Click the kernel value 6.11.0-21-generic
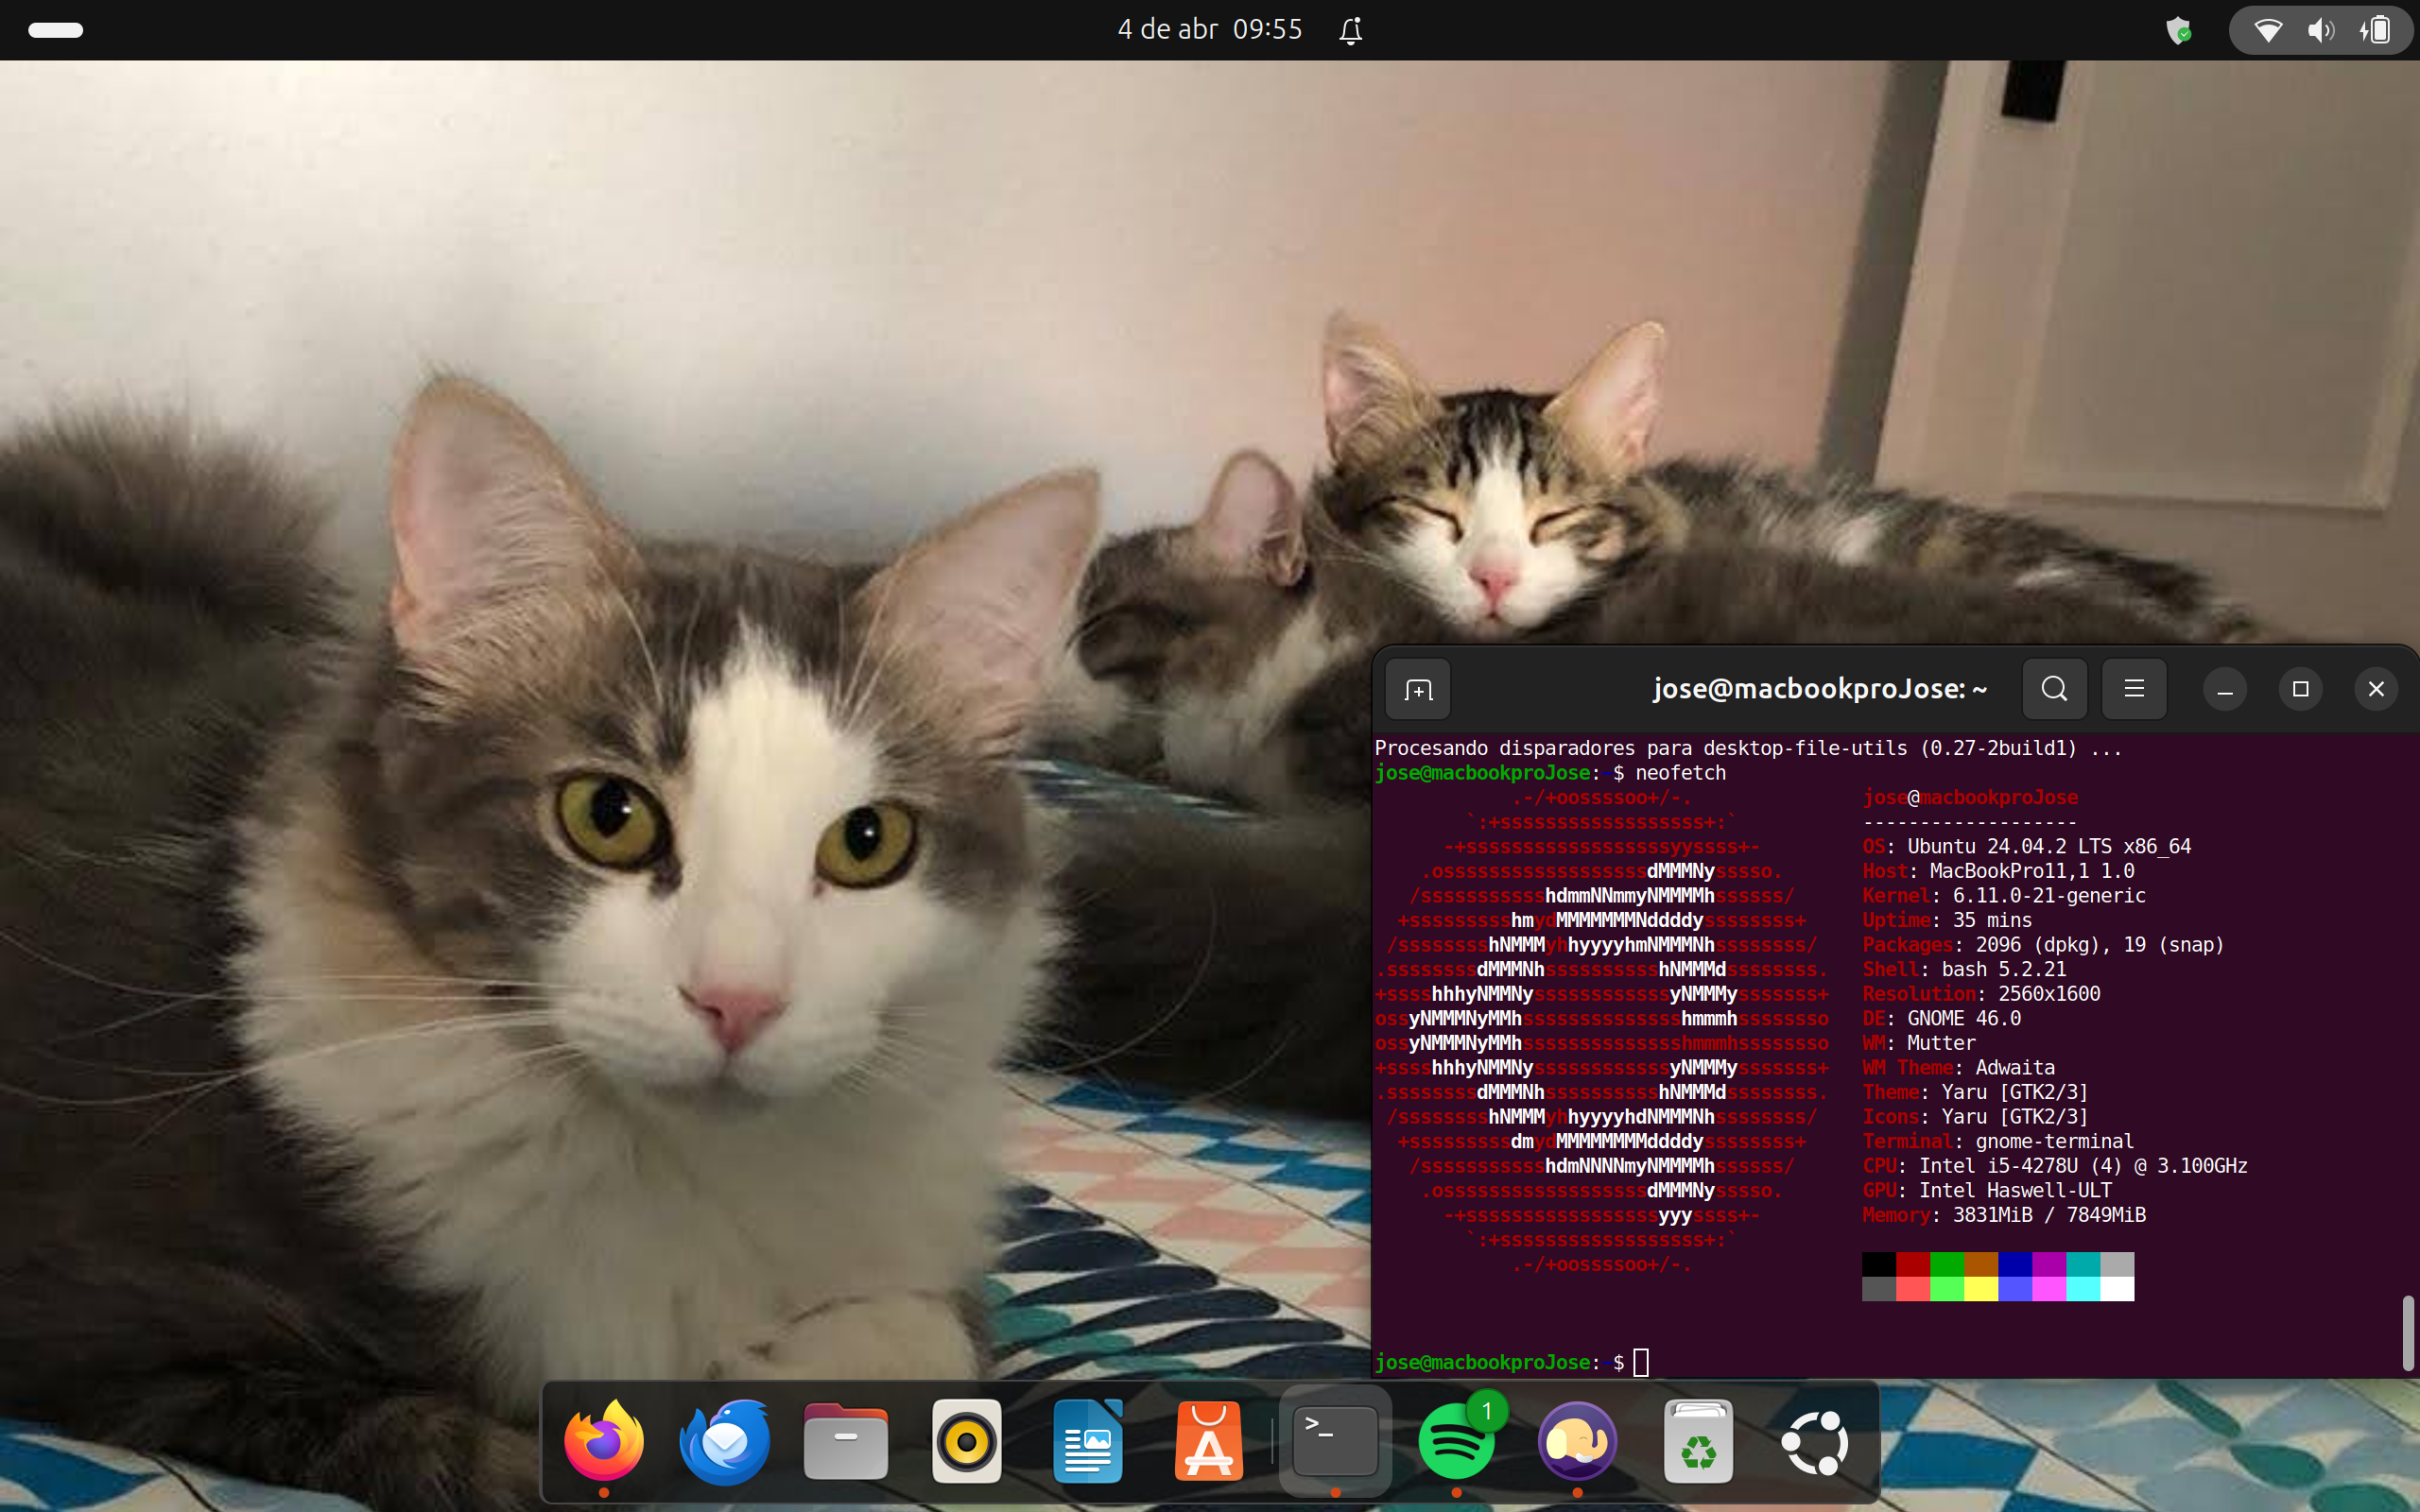 2049,896
